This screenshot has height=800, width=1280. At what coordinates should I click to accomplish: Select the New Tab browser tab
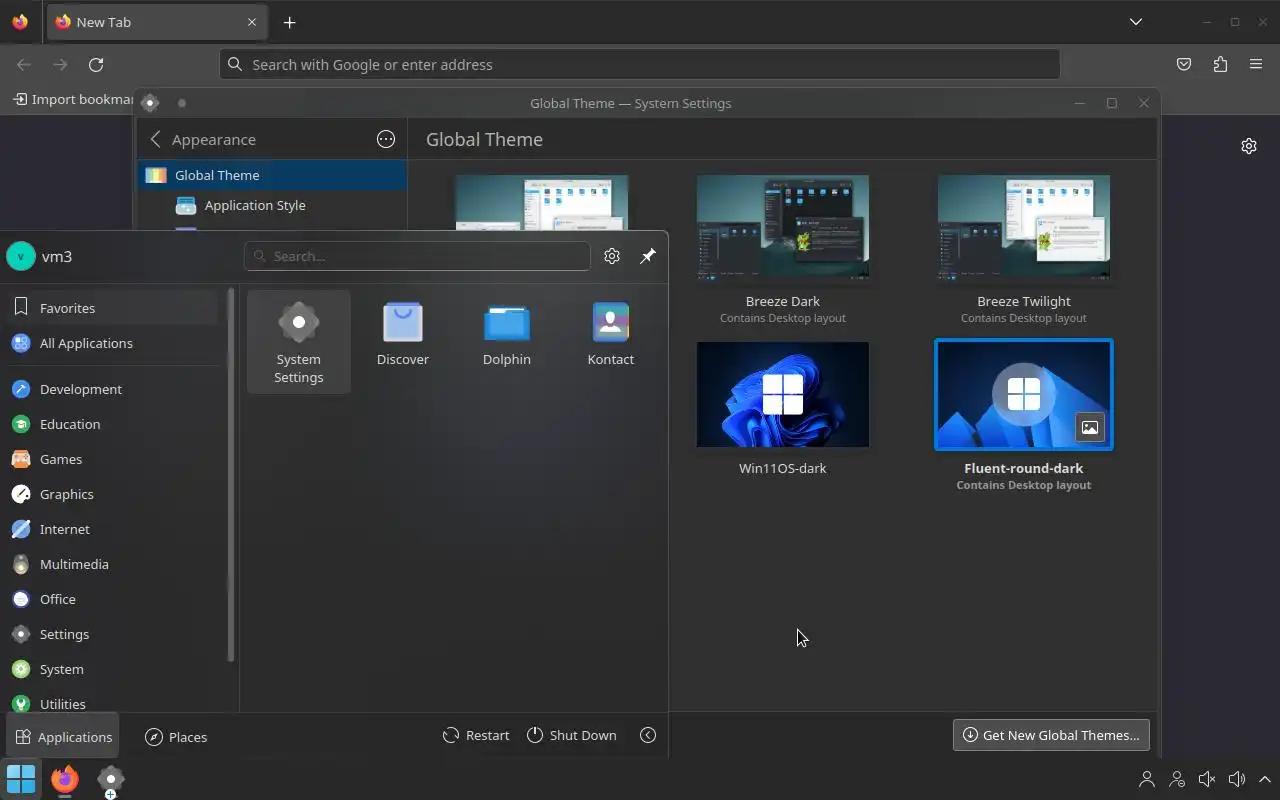(157, 22)
